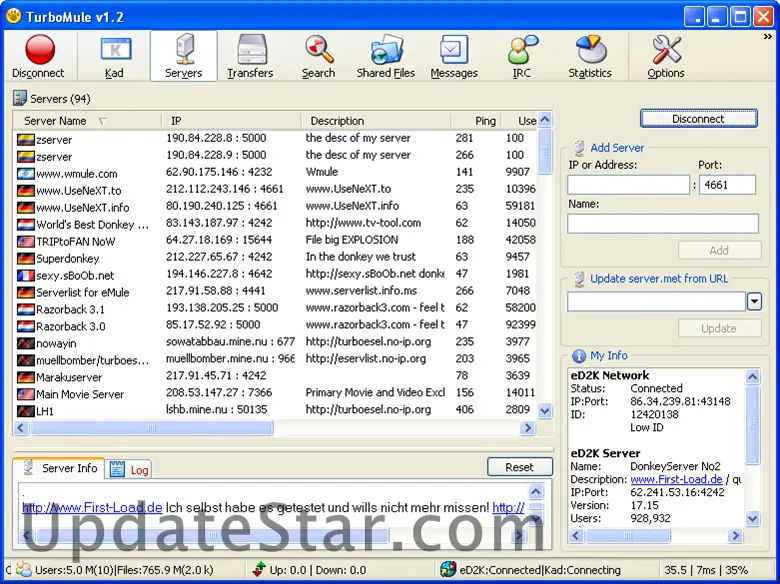Select World's Best Donkey server row
The image size is (780, 584).
(x=276, y=224)
